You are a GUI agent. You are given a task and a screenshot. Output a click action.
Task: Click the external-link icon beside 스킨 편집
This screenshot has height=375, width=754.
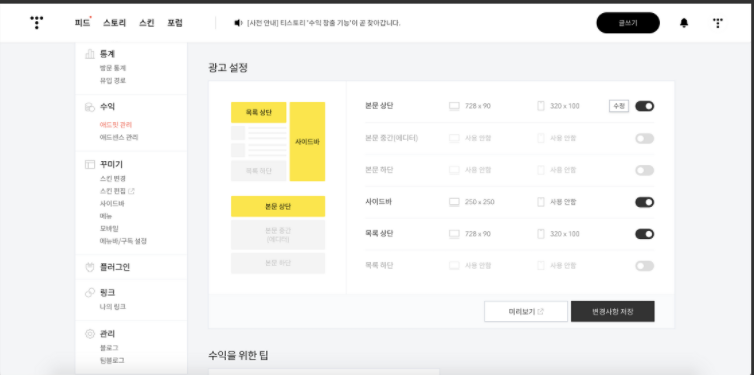[x=132, y=191]
